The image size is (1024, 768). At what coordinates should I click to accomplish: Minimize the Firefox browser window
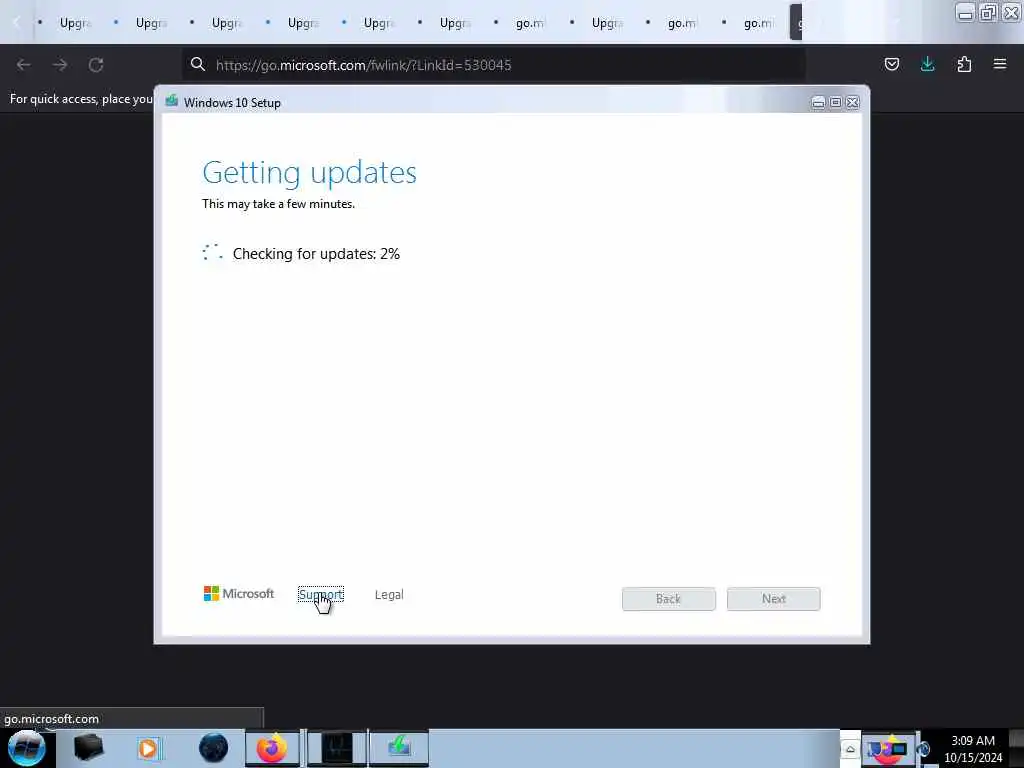pos(965,12)
